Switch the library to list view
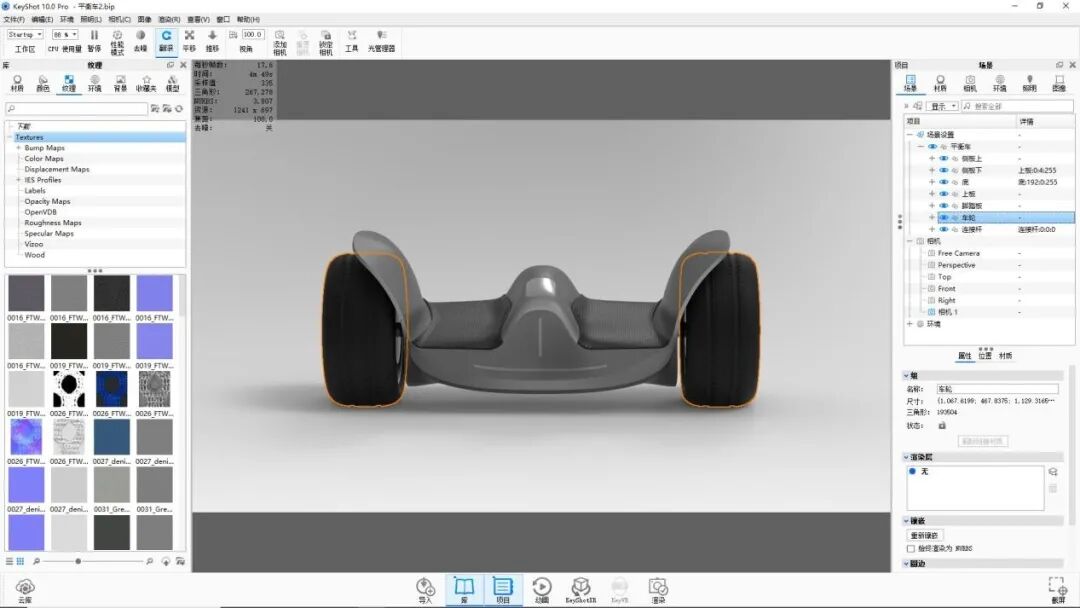 (x=10, y=561)
